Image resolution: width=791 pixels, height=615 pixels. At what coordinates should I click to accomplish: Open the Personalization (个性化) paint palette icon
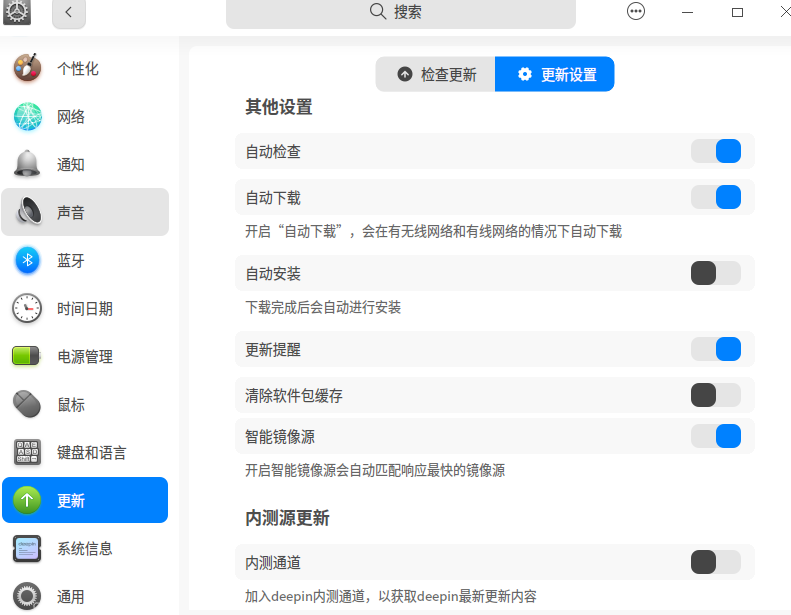27,68
